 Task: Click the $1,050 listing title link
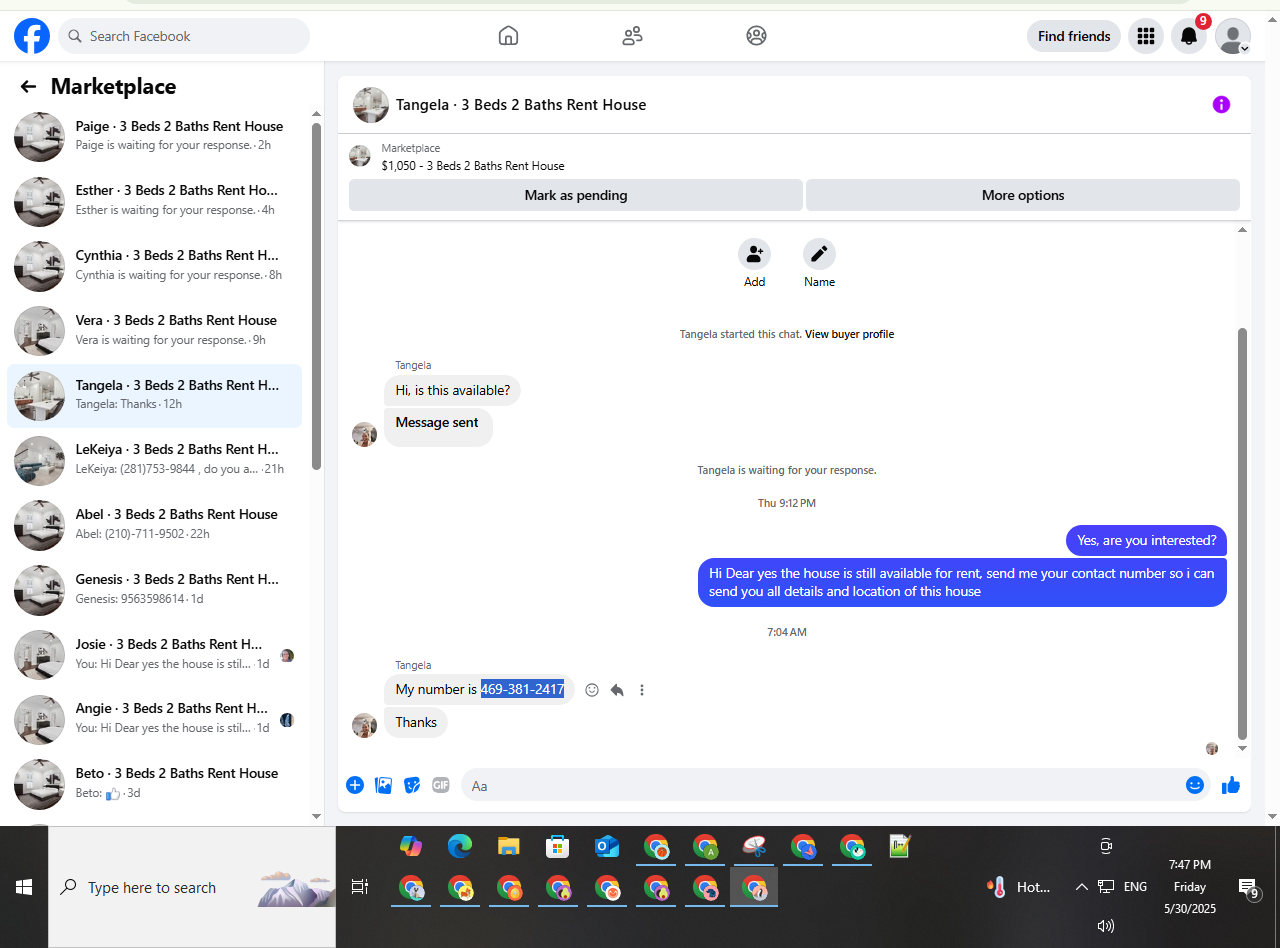[x=473, y=166]
